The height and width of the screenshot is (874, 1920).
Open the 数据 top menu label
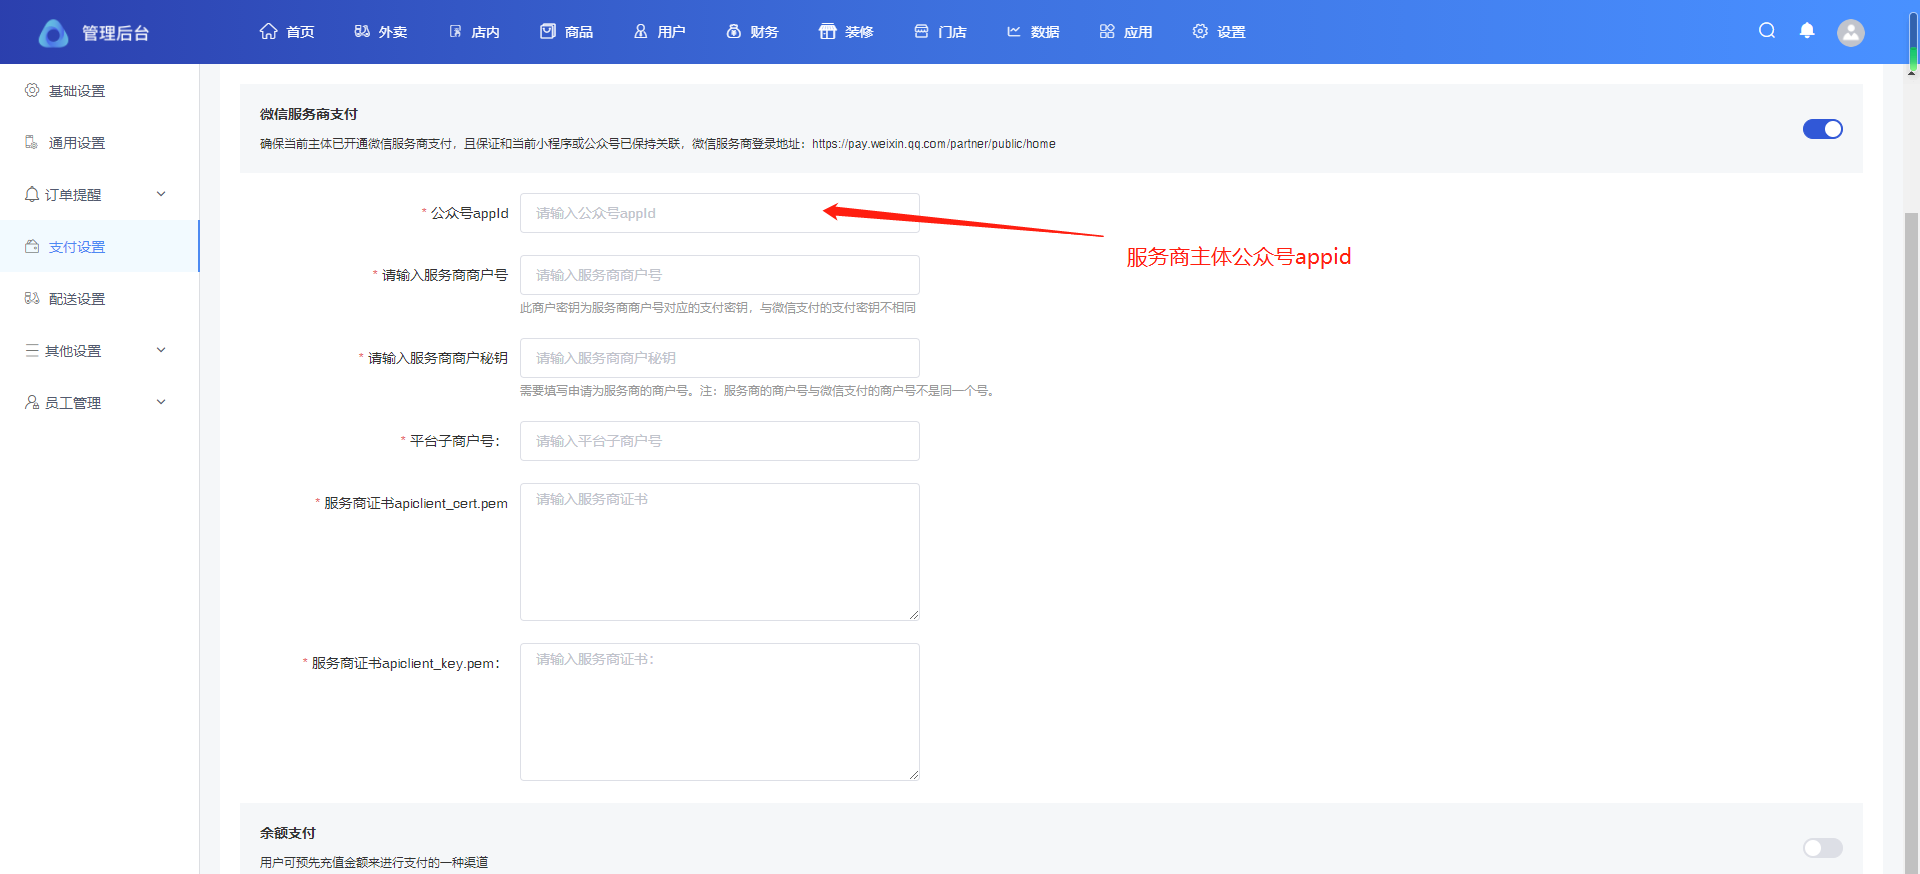click(1045, 32)
